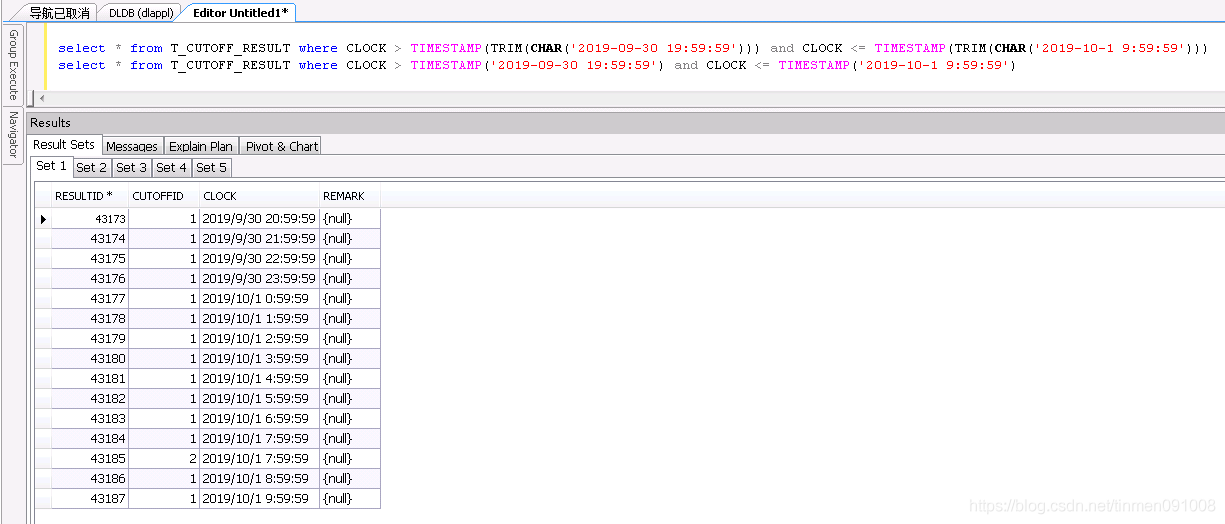Switch to the Result Sets tab

click(64, 145)
